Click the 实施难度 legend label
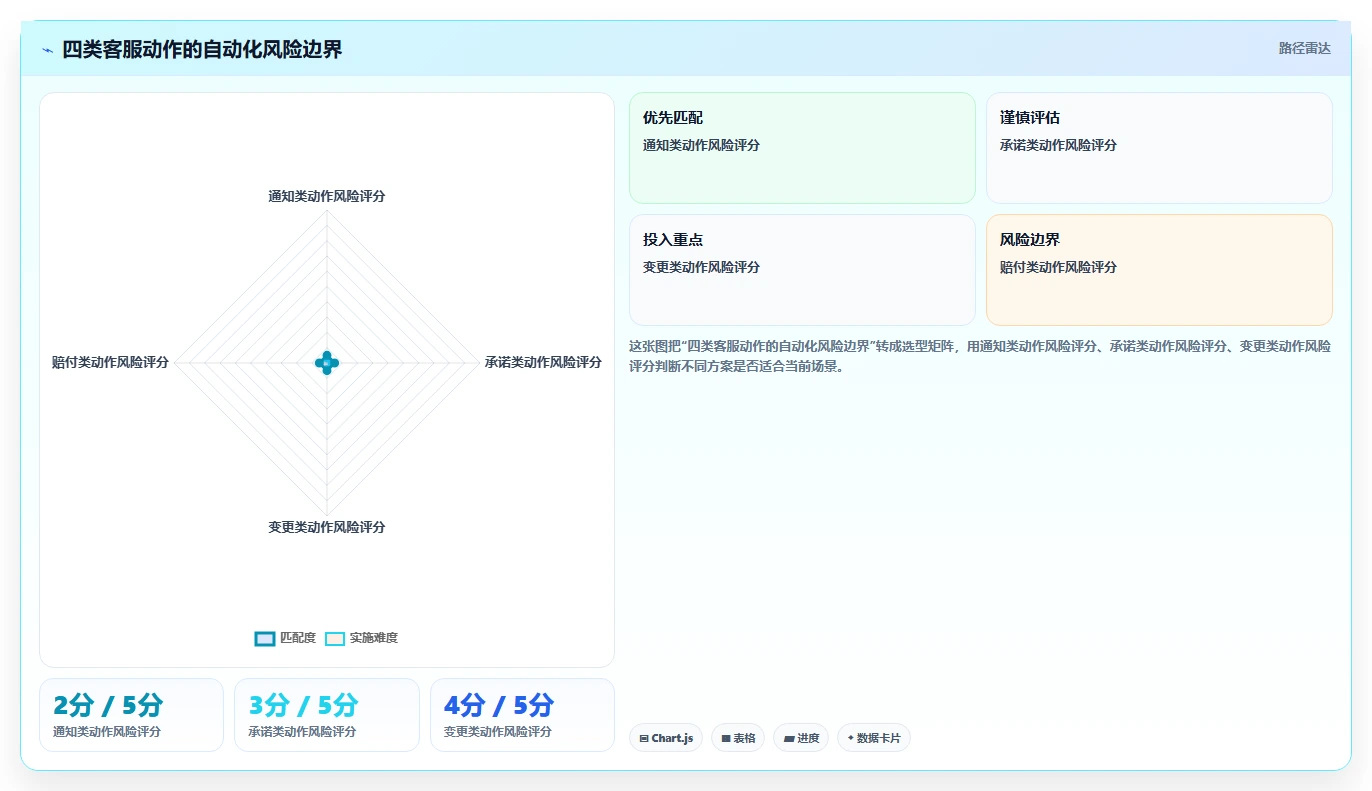Screen dimensions: 1372x791 click(x=374, y=638)
